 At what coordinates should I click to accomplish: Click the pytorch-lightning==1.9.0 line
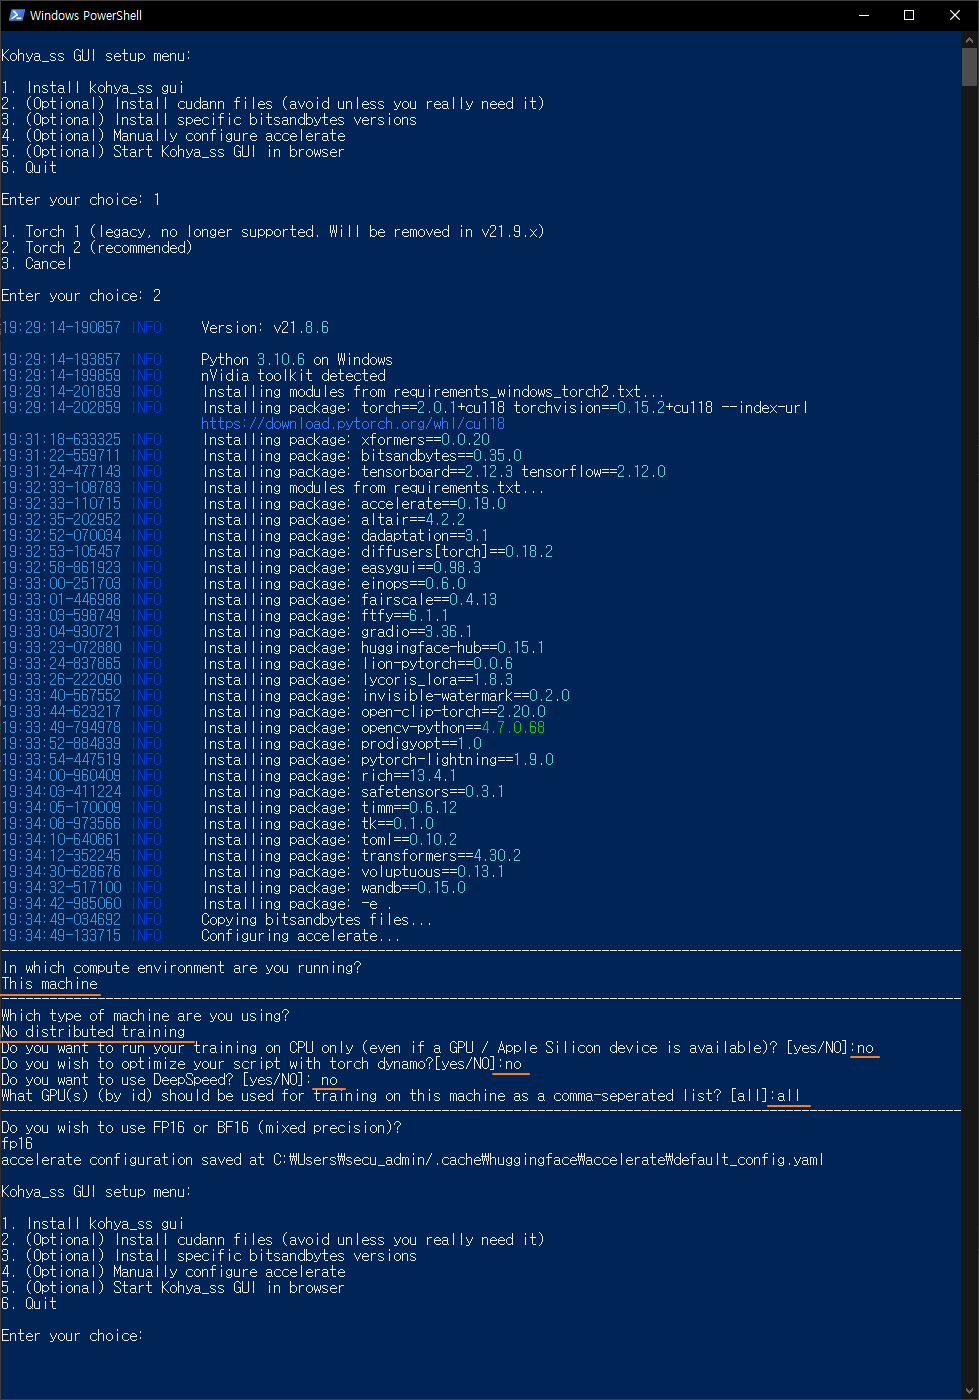377,760
